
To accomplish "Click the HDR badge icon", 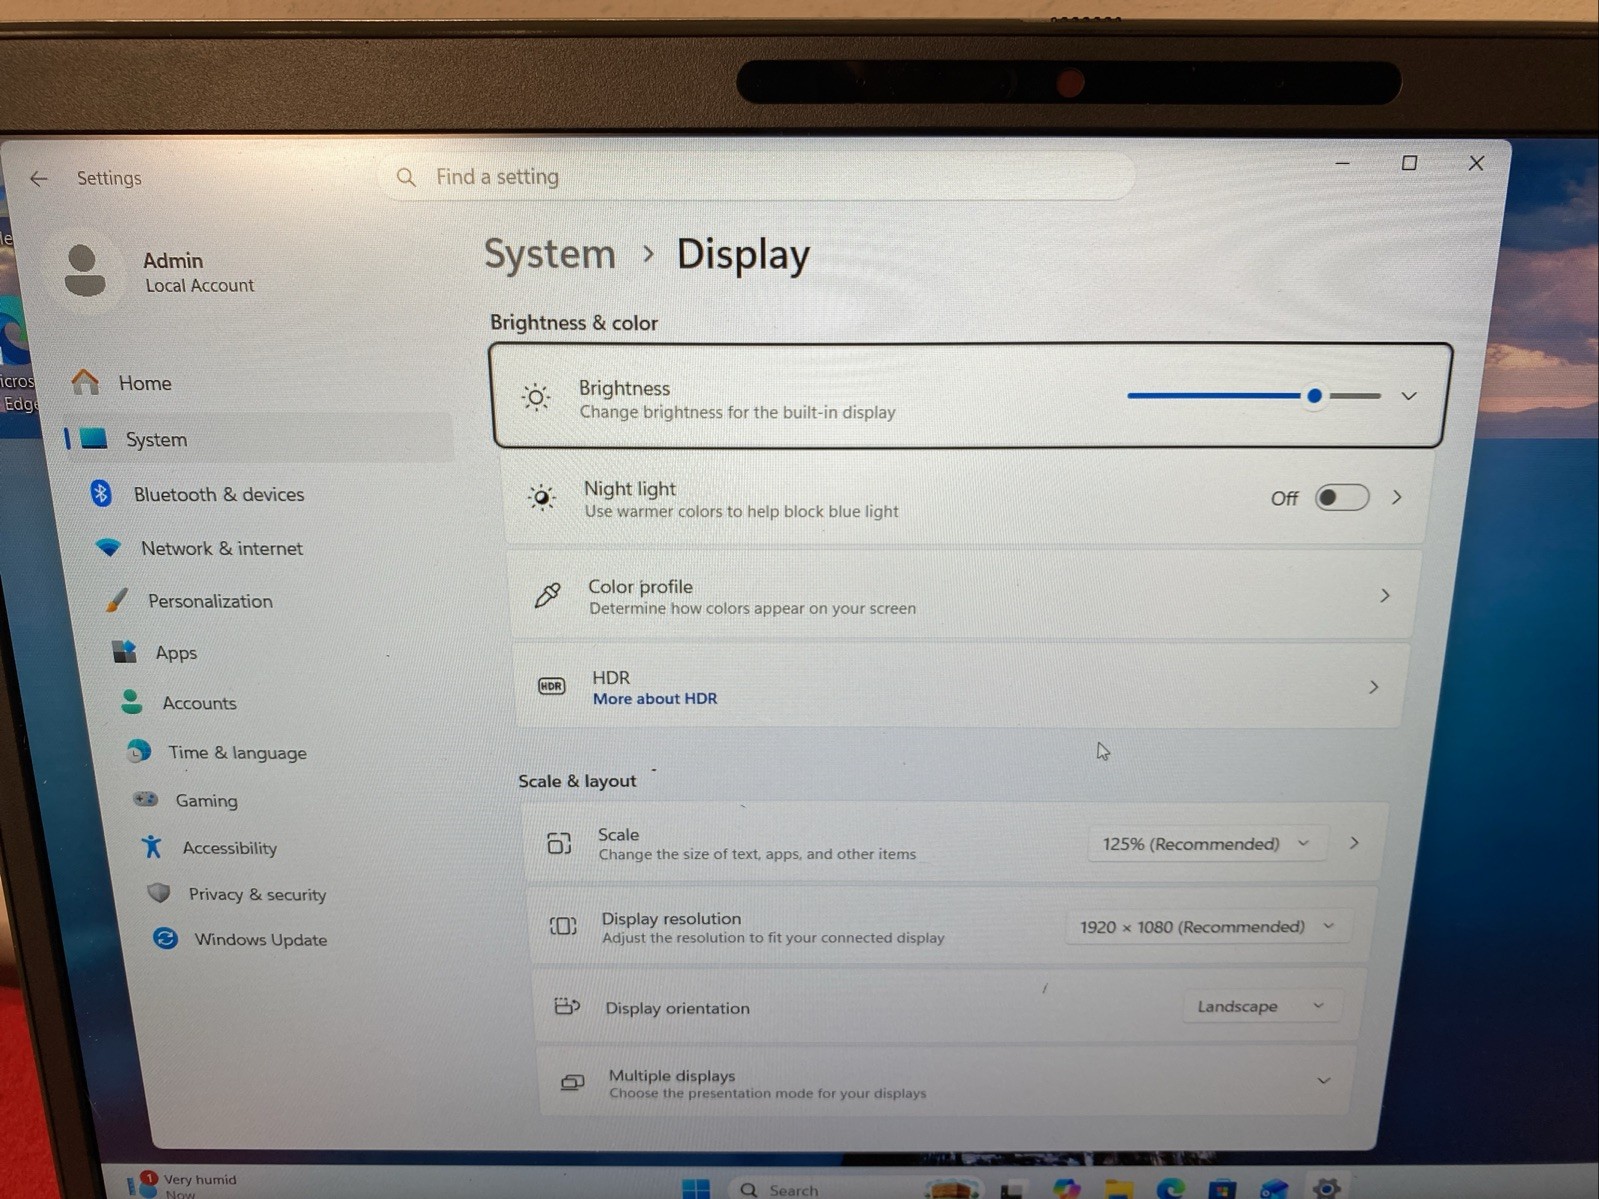I will click(x=552, y=686).
